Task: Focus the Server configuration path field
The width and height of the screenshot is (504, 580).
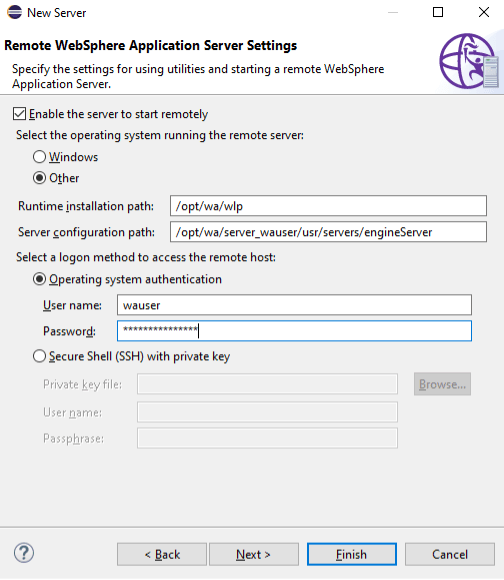Action: click(328, 232)
